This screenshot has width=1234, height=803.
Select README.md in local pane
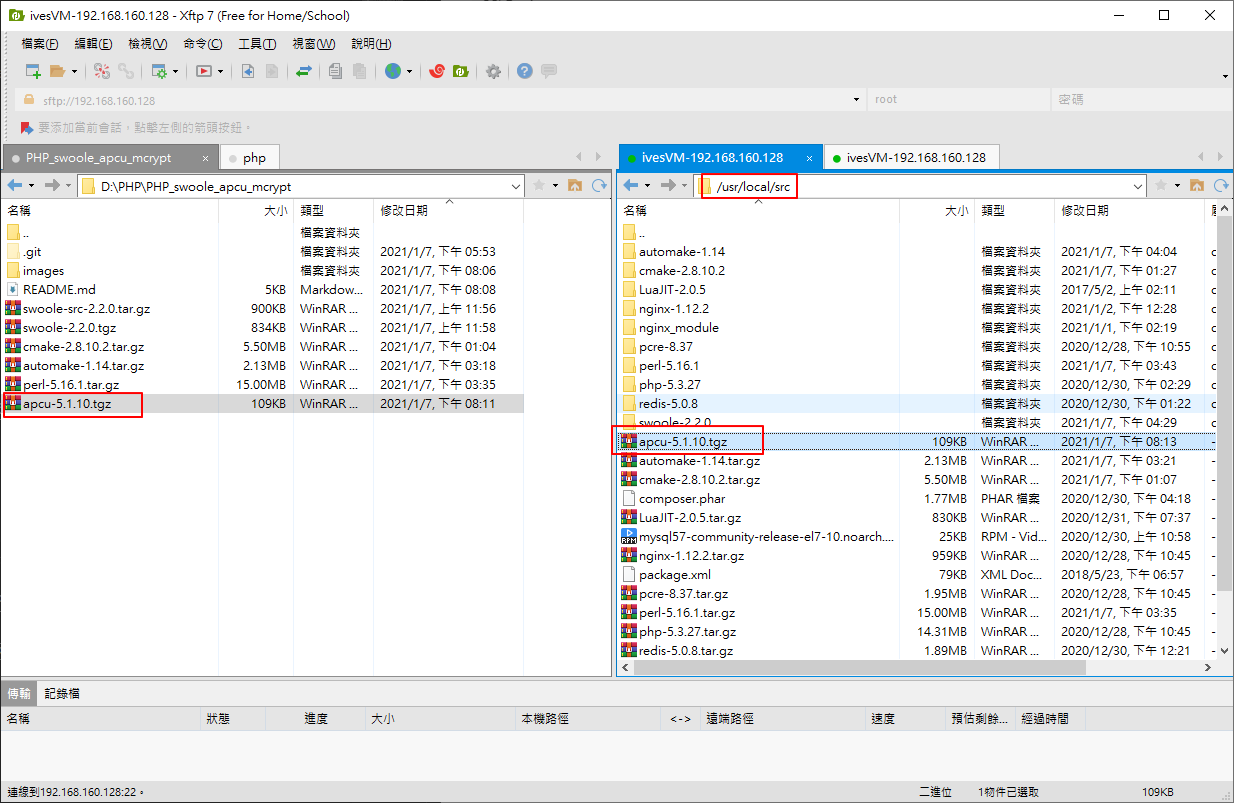[59, 289]
